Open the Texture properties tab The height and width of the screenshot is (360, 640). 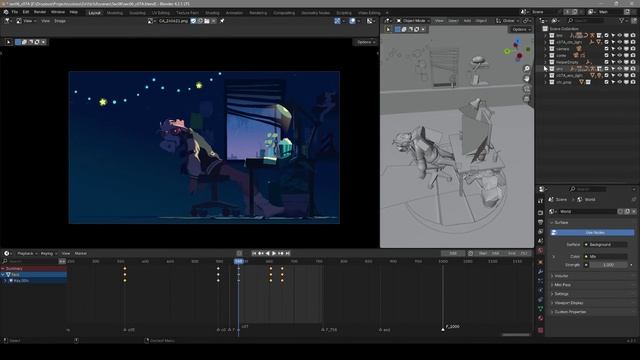(x=540, y=330)
